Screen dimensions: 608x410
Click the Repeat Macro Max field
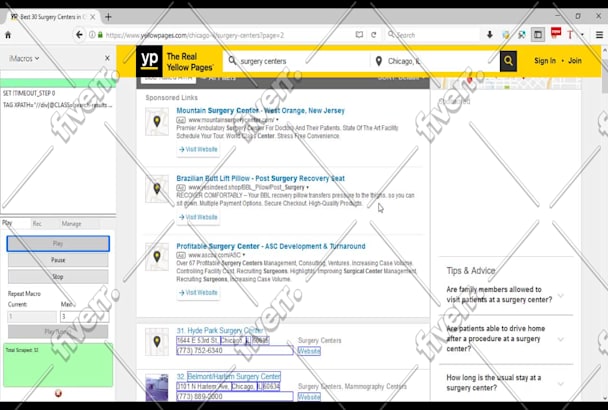tap(84, 317)
